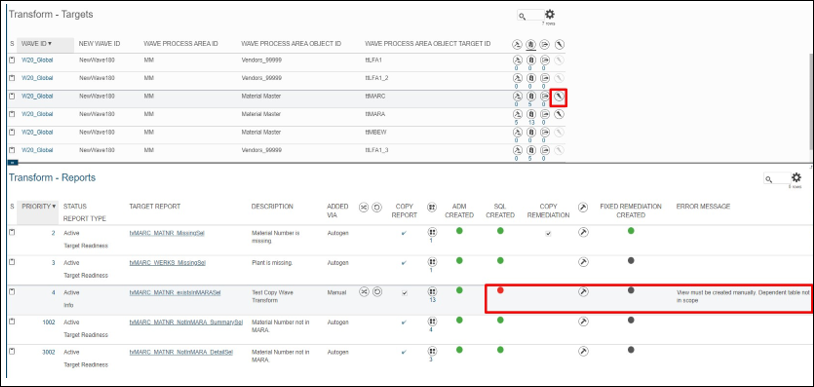The width and height of the screenshot is (814, 387).
Task: Open the tvMARC_MATNR_NotInMARA_DetailSel report link
Action: click(181, 352)
